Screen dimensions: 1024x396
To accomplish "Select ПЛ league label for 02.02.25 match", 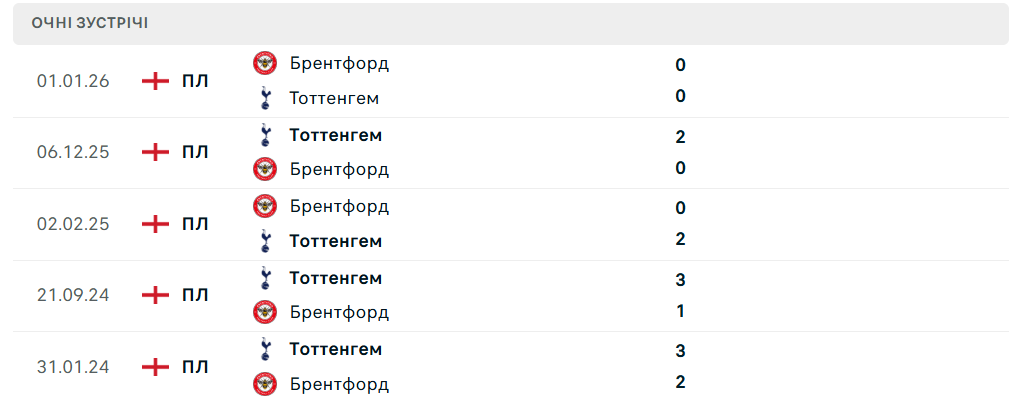I will [x=195, y=224].
